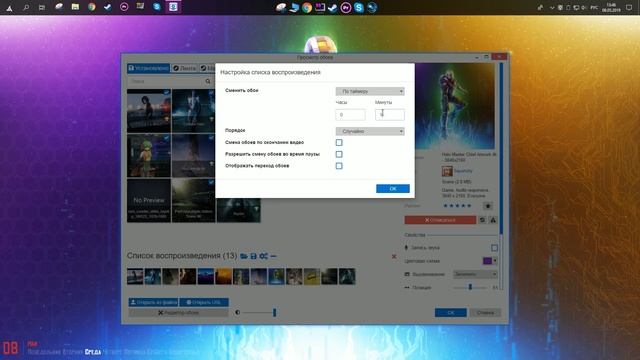Image resolution: width=640 pixels, height=360 pixels.
Task: Click the minutes input field
Action: pyautogui.click(x=390, y=115)
